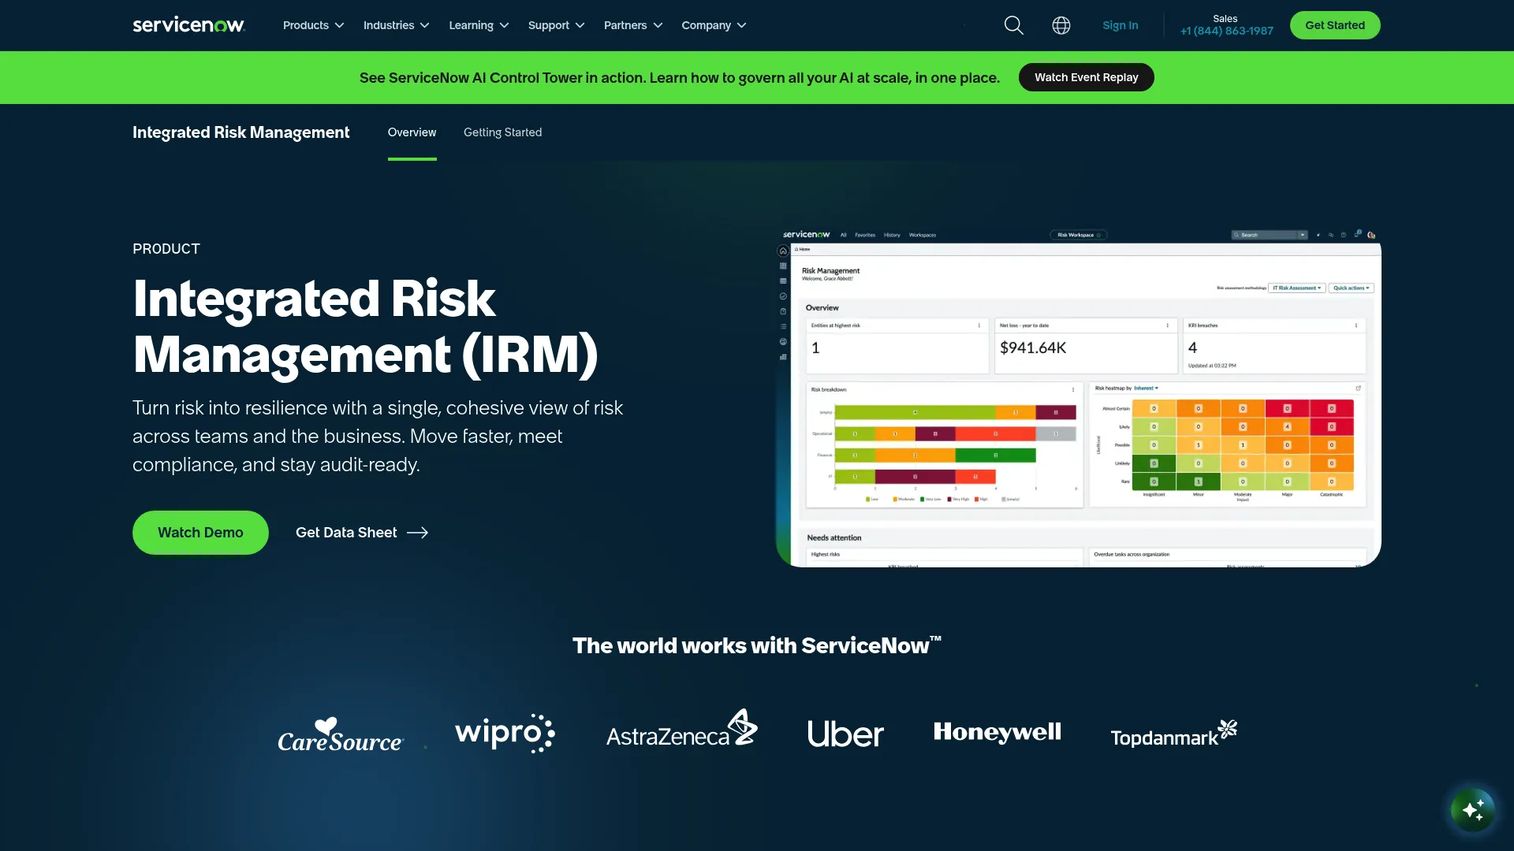Click the Wipro customer logo
The height and width of the screenshot is (851, 1514).
pyautogui.click(x=505, y=733)
